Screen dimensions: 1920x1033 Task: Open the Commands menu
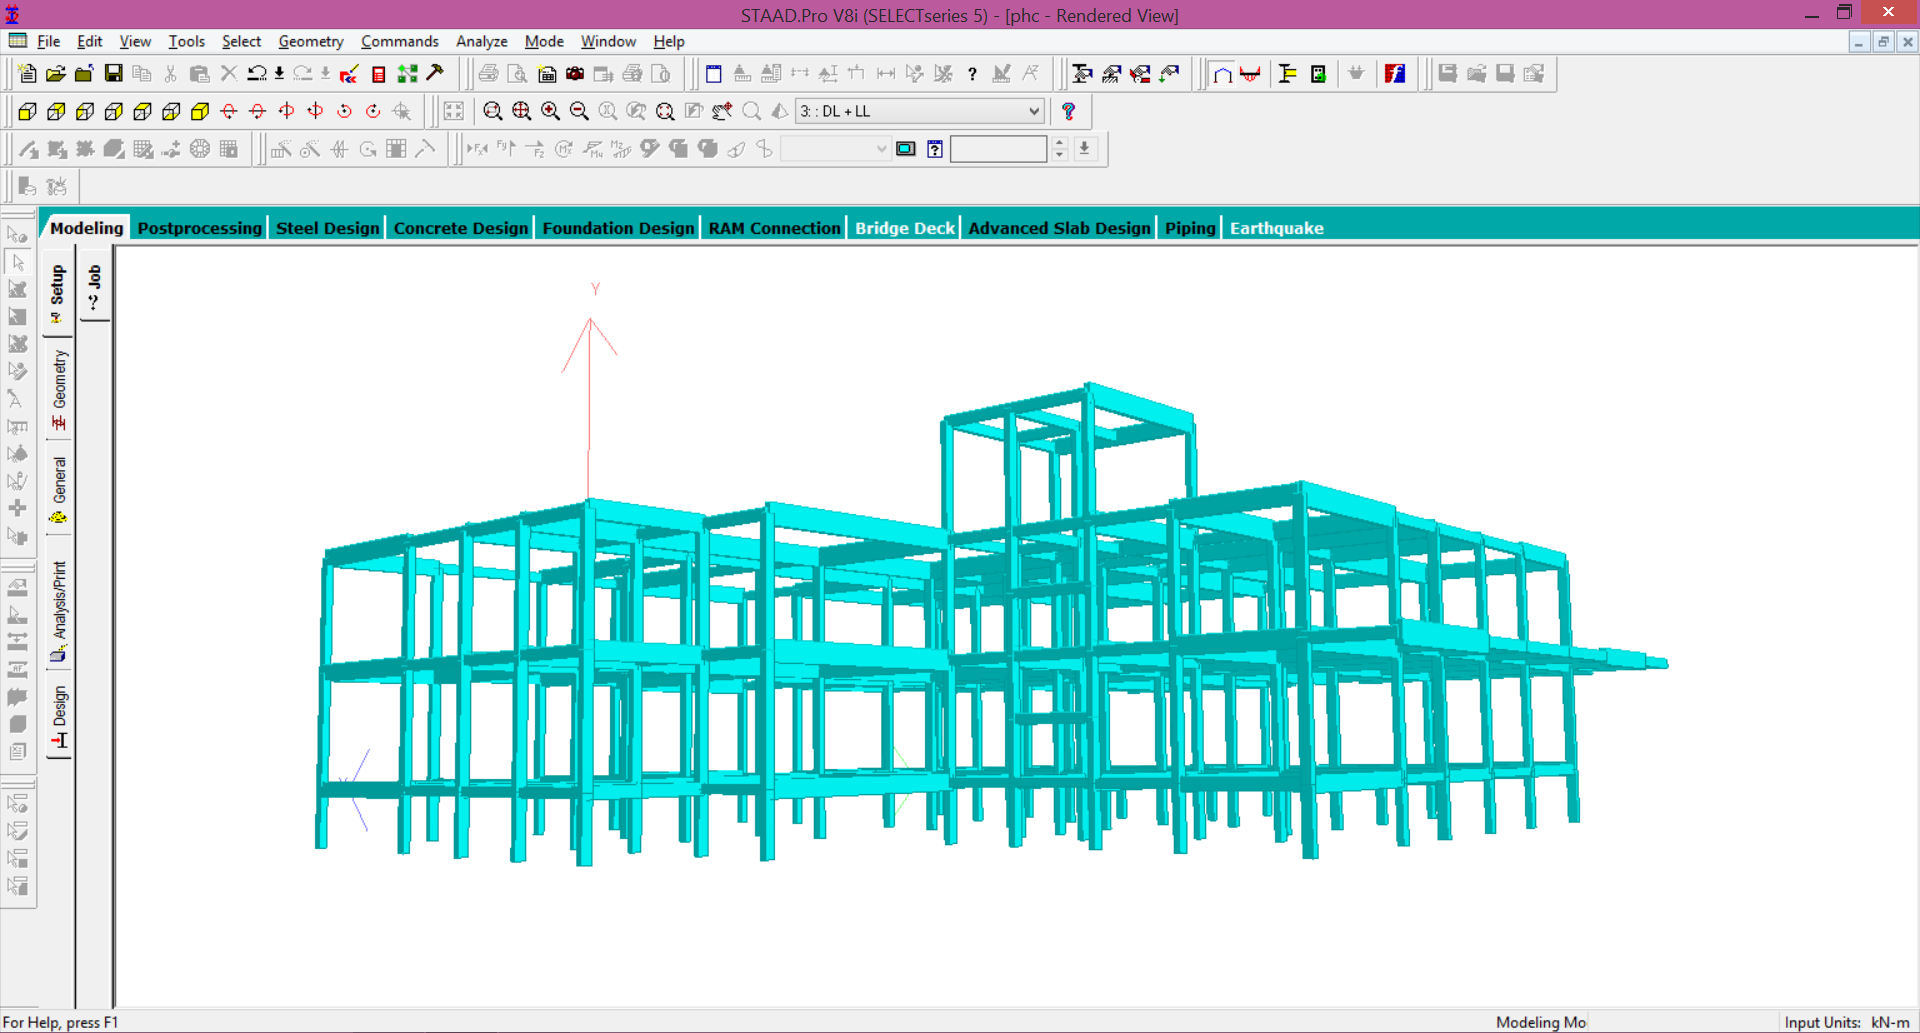pyautogui.click(x=400, y=41)
